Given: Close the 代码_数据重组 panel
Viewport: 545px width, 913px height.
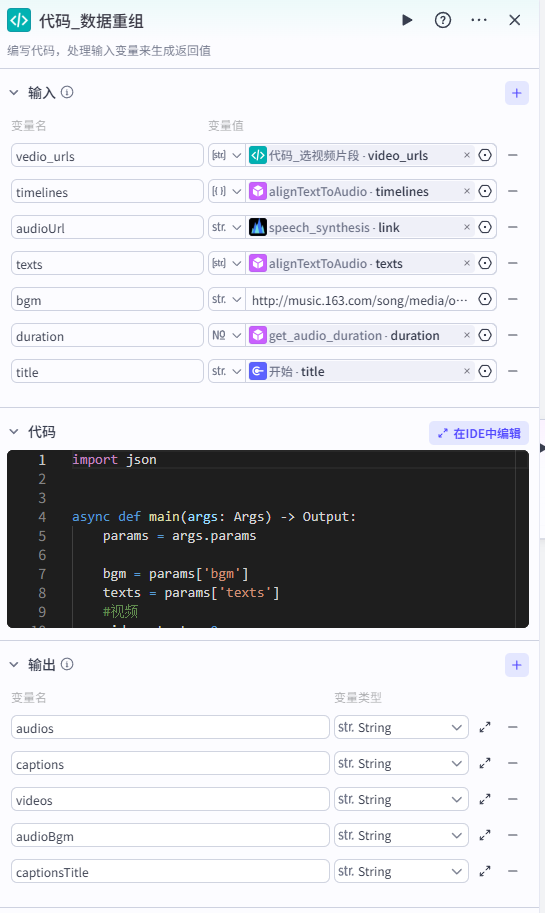Looking at the screenshot, I should [x=515, y=20].
